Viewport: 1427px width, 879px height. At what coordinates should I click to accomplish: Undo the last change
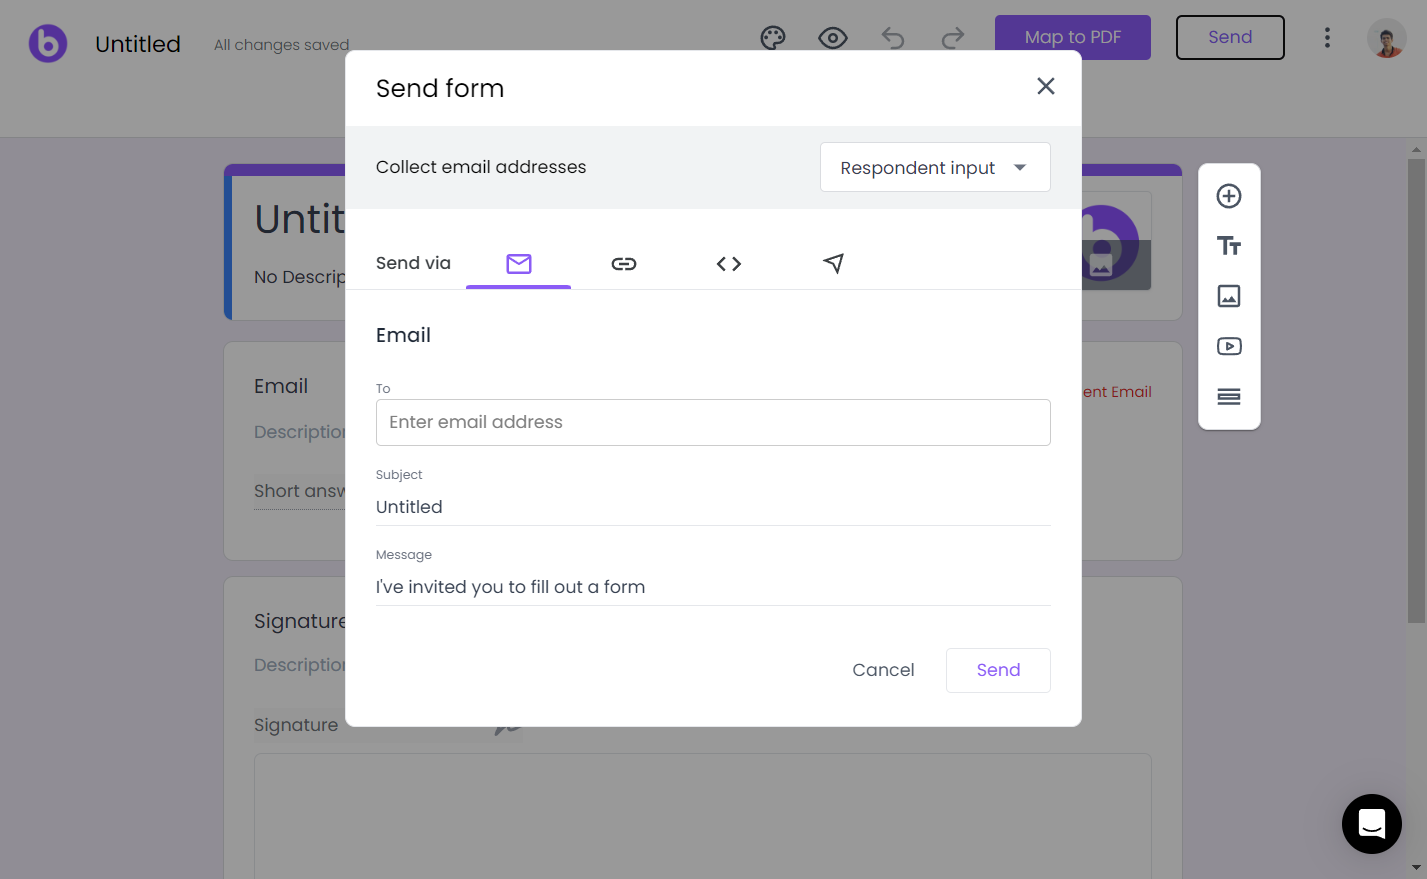point(893,38)
